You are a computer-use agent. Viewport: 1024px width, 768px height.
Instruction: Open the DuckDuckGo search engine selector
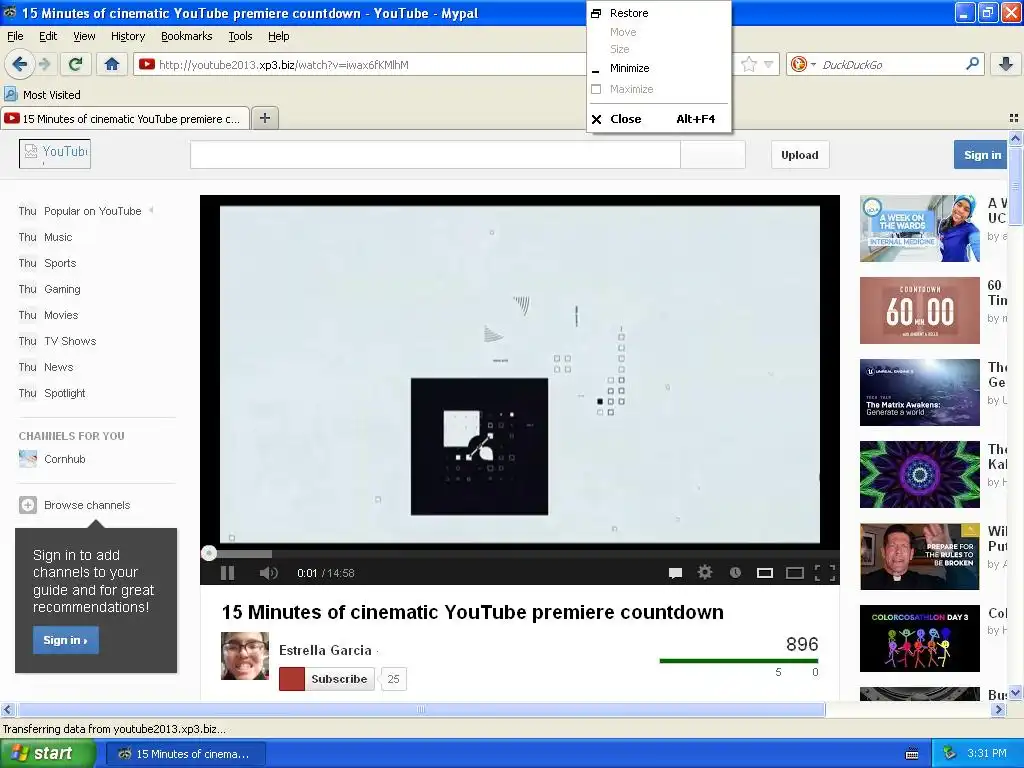click(x=803, y=64)
